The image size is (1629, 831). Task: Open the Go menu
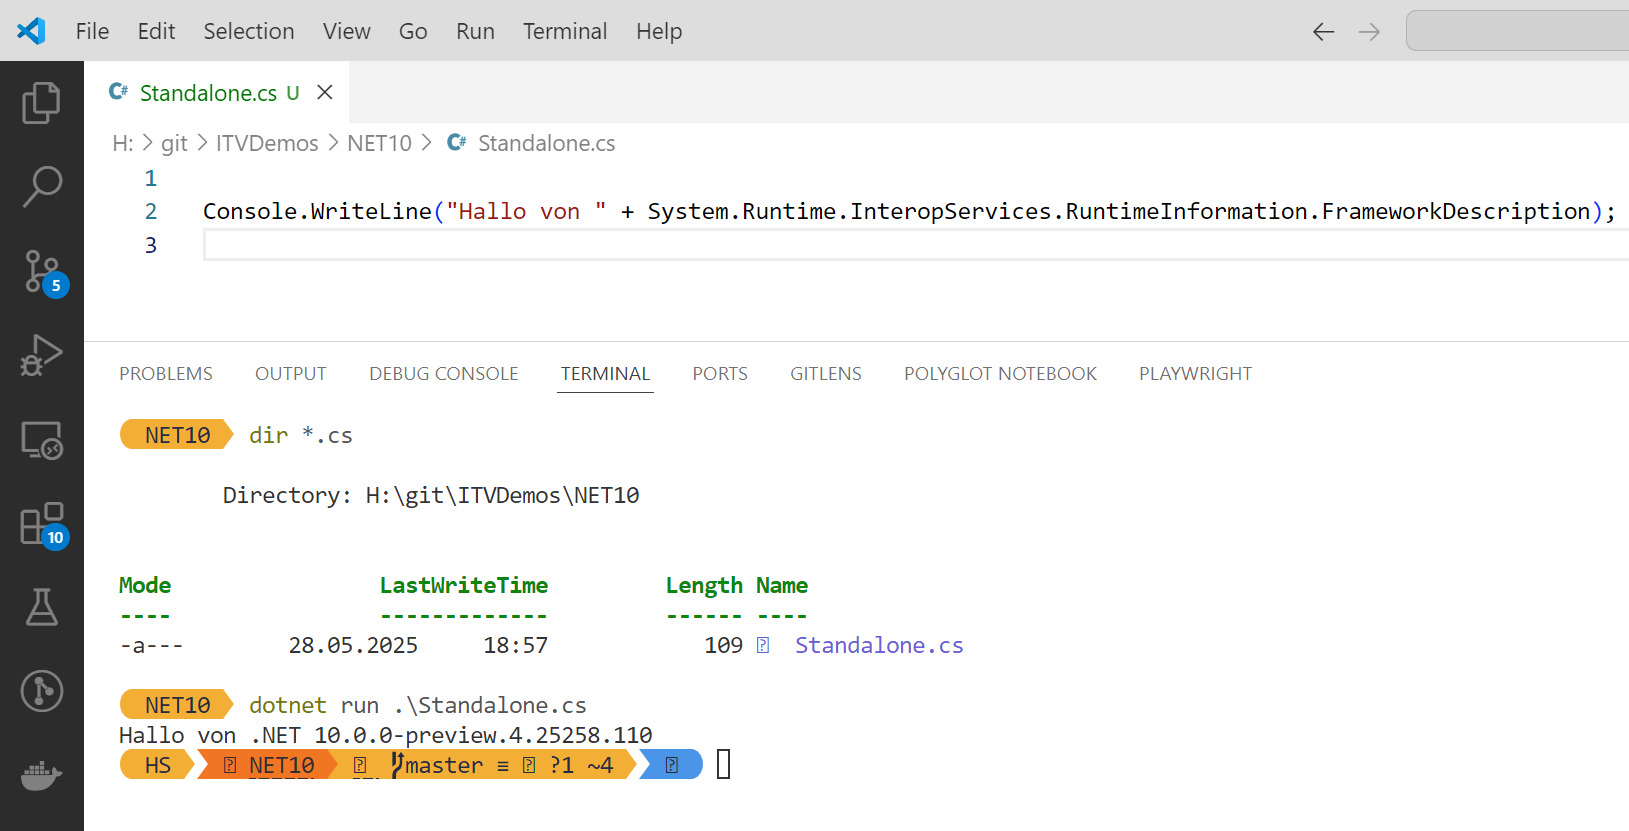tap(413, 31)
